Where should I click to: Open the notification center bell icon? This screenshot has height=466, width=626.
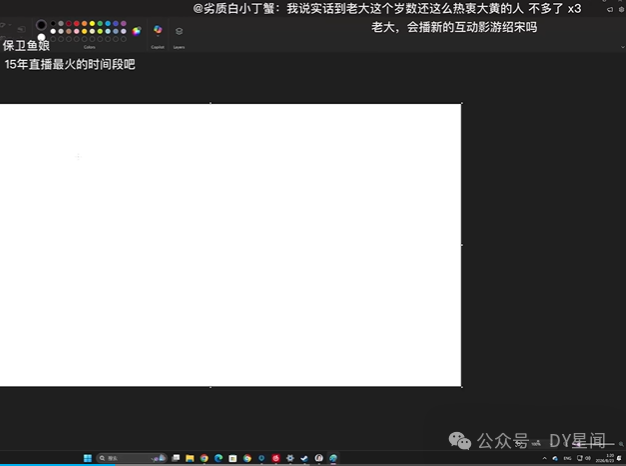coord(620,458)
